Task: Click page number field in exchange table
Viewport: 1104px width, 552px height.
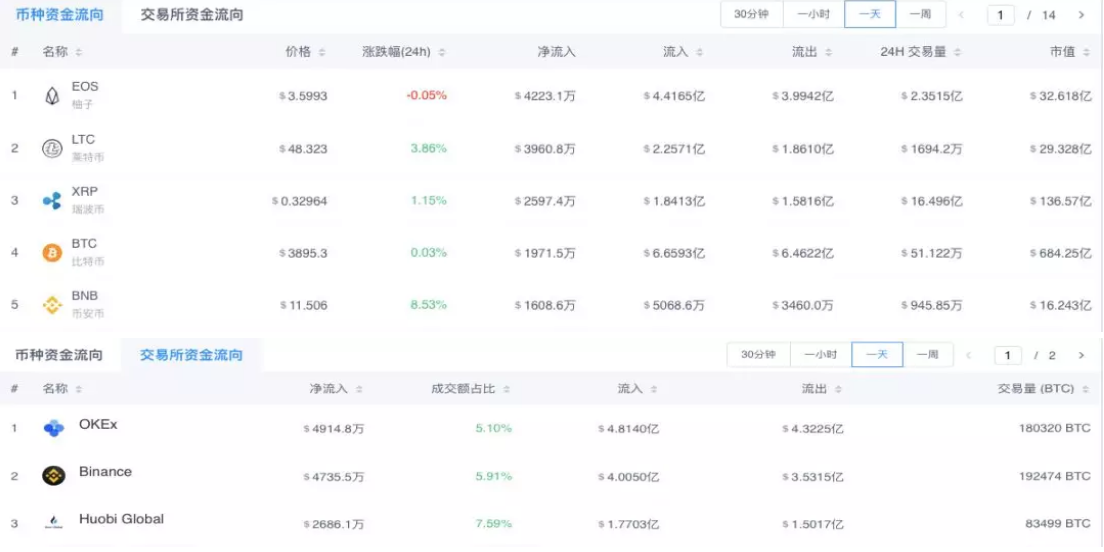Action: click(x=1008, y=356)
